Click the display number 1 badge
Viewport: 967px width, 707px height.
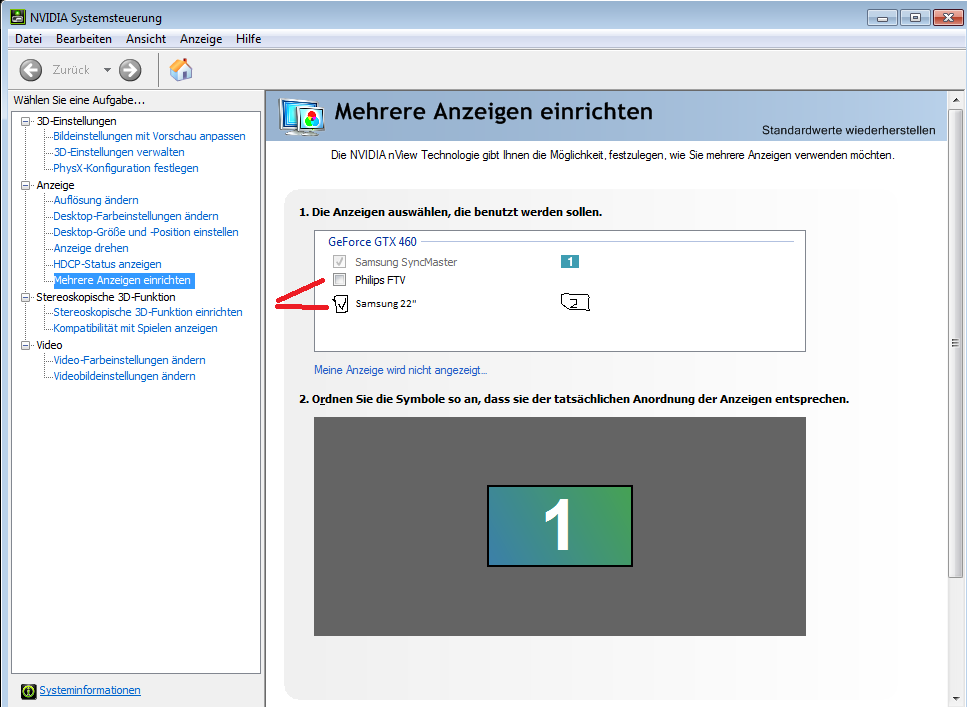click(x=569, y=262)
